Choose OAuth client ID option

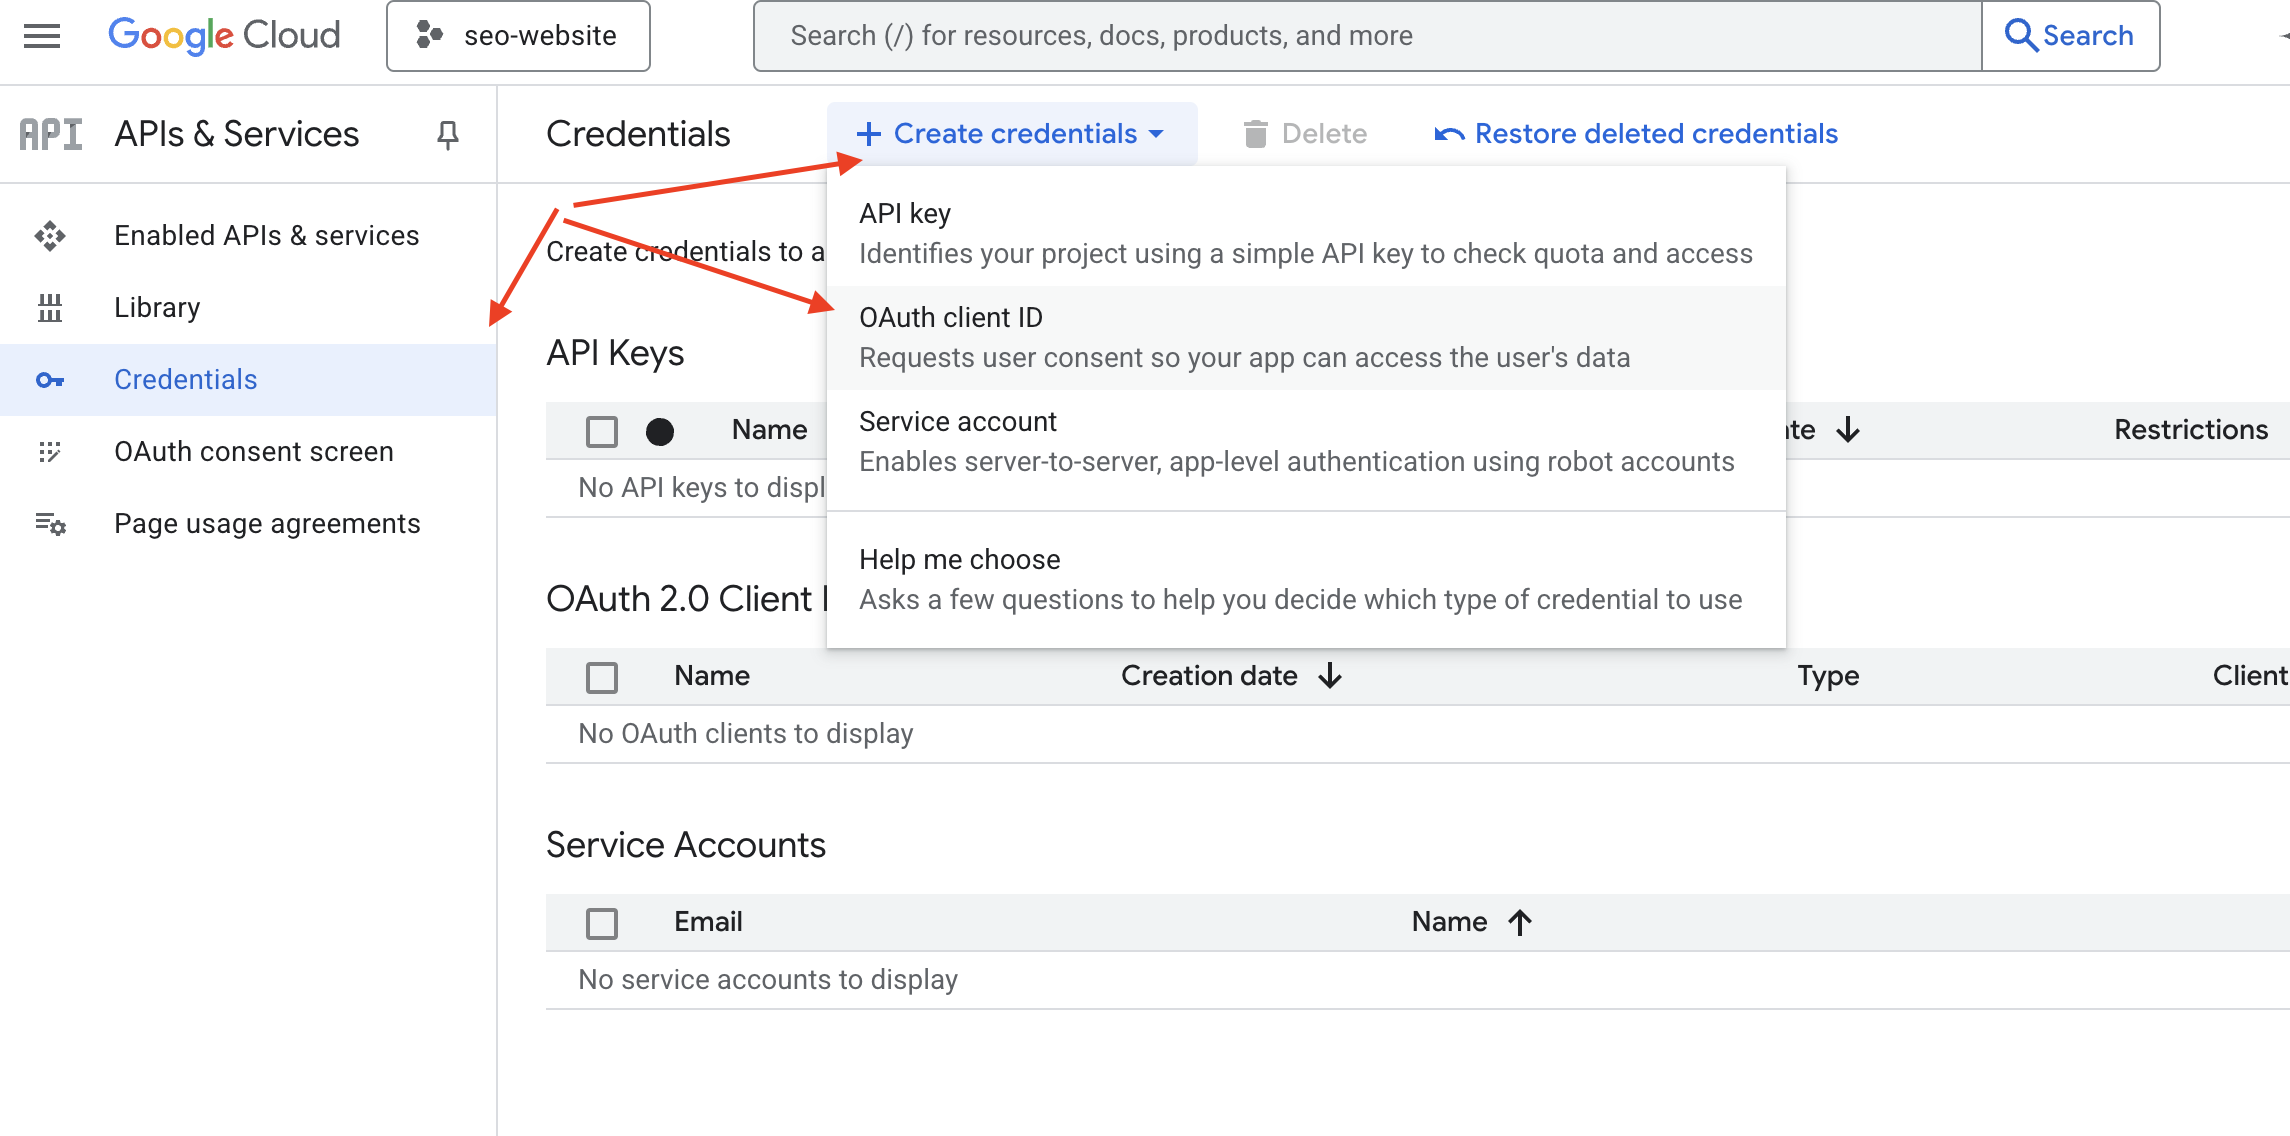pos(1306,338)
